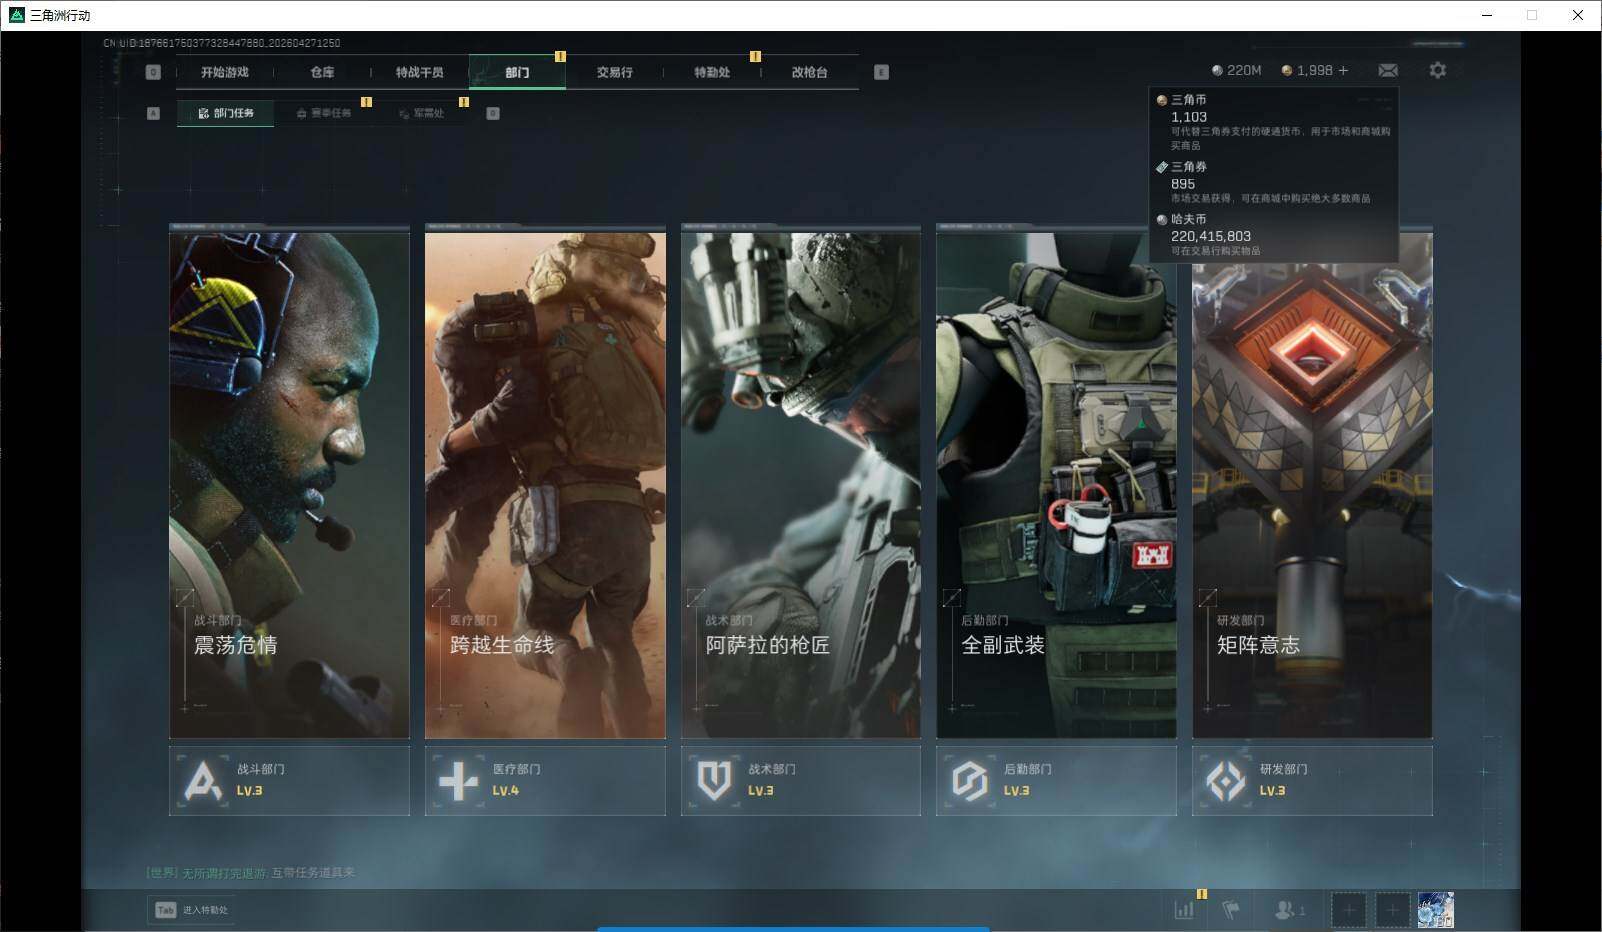Click the 后勤部门 hexagon emblem icon
The width and height of the screenshot is (1602, 932).
coord(970,781)
